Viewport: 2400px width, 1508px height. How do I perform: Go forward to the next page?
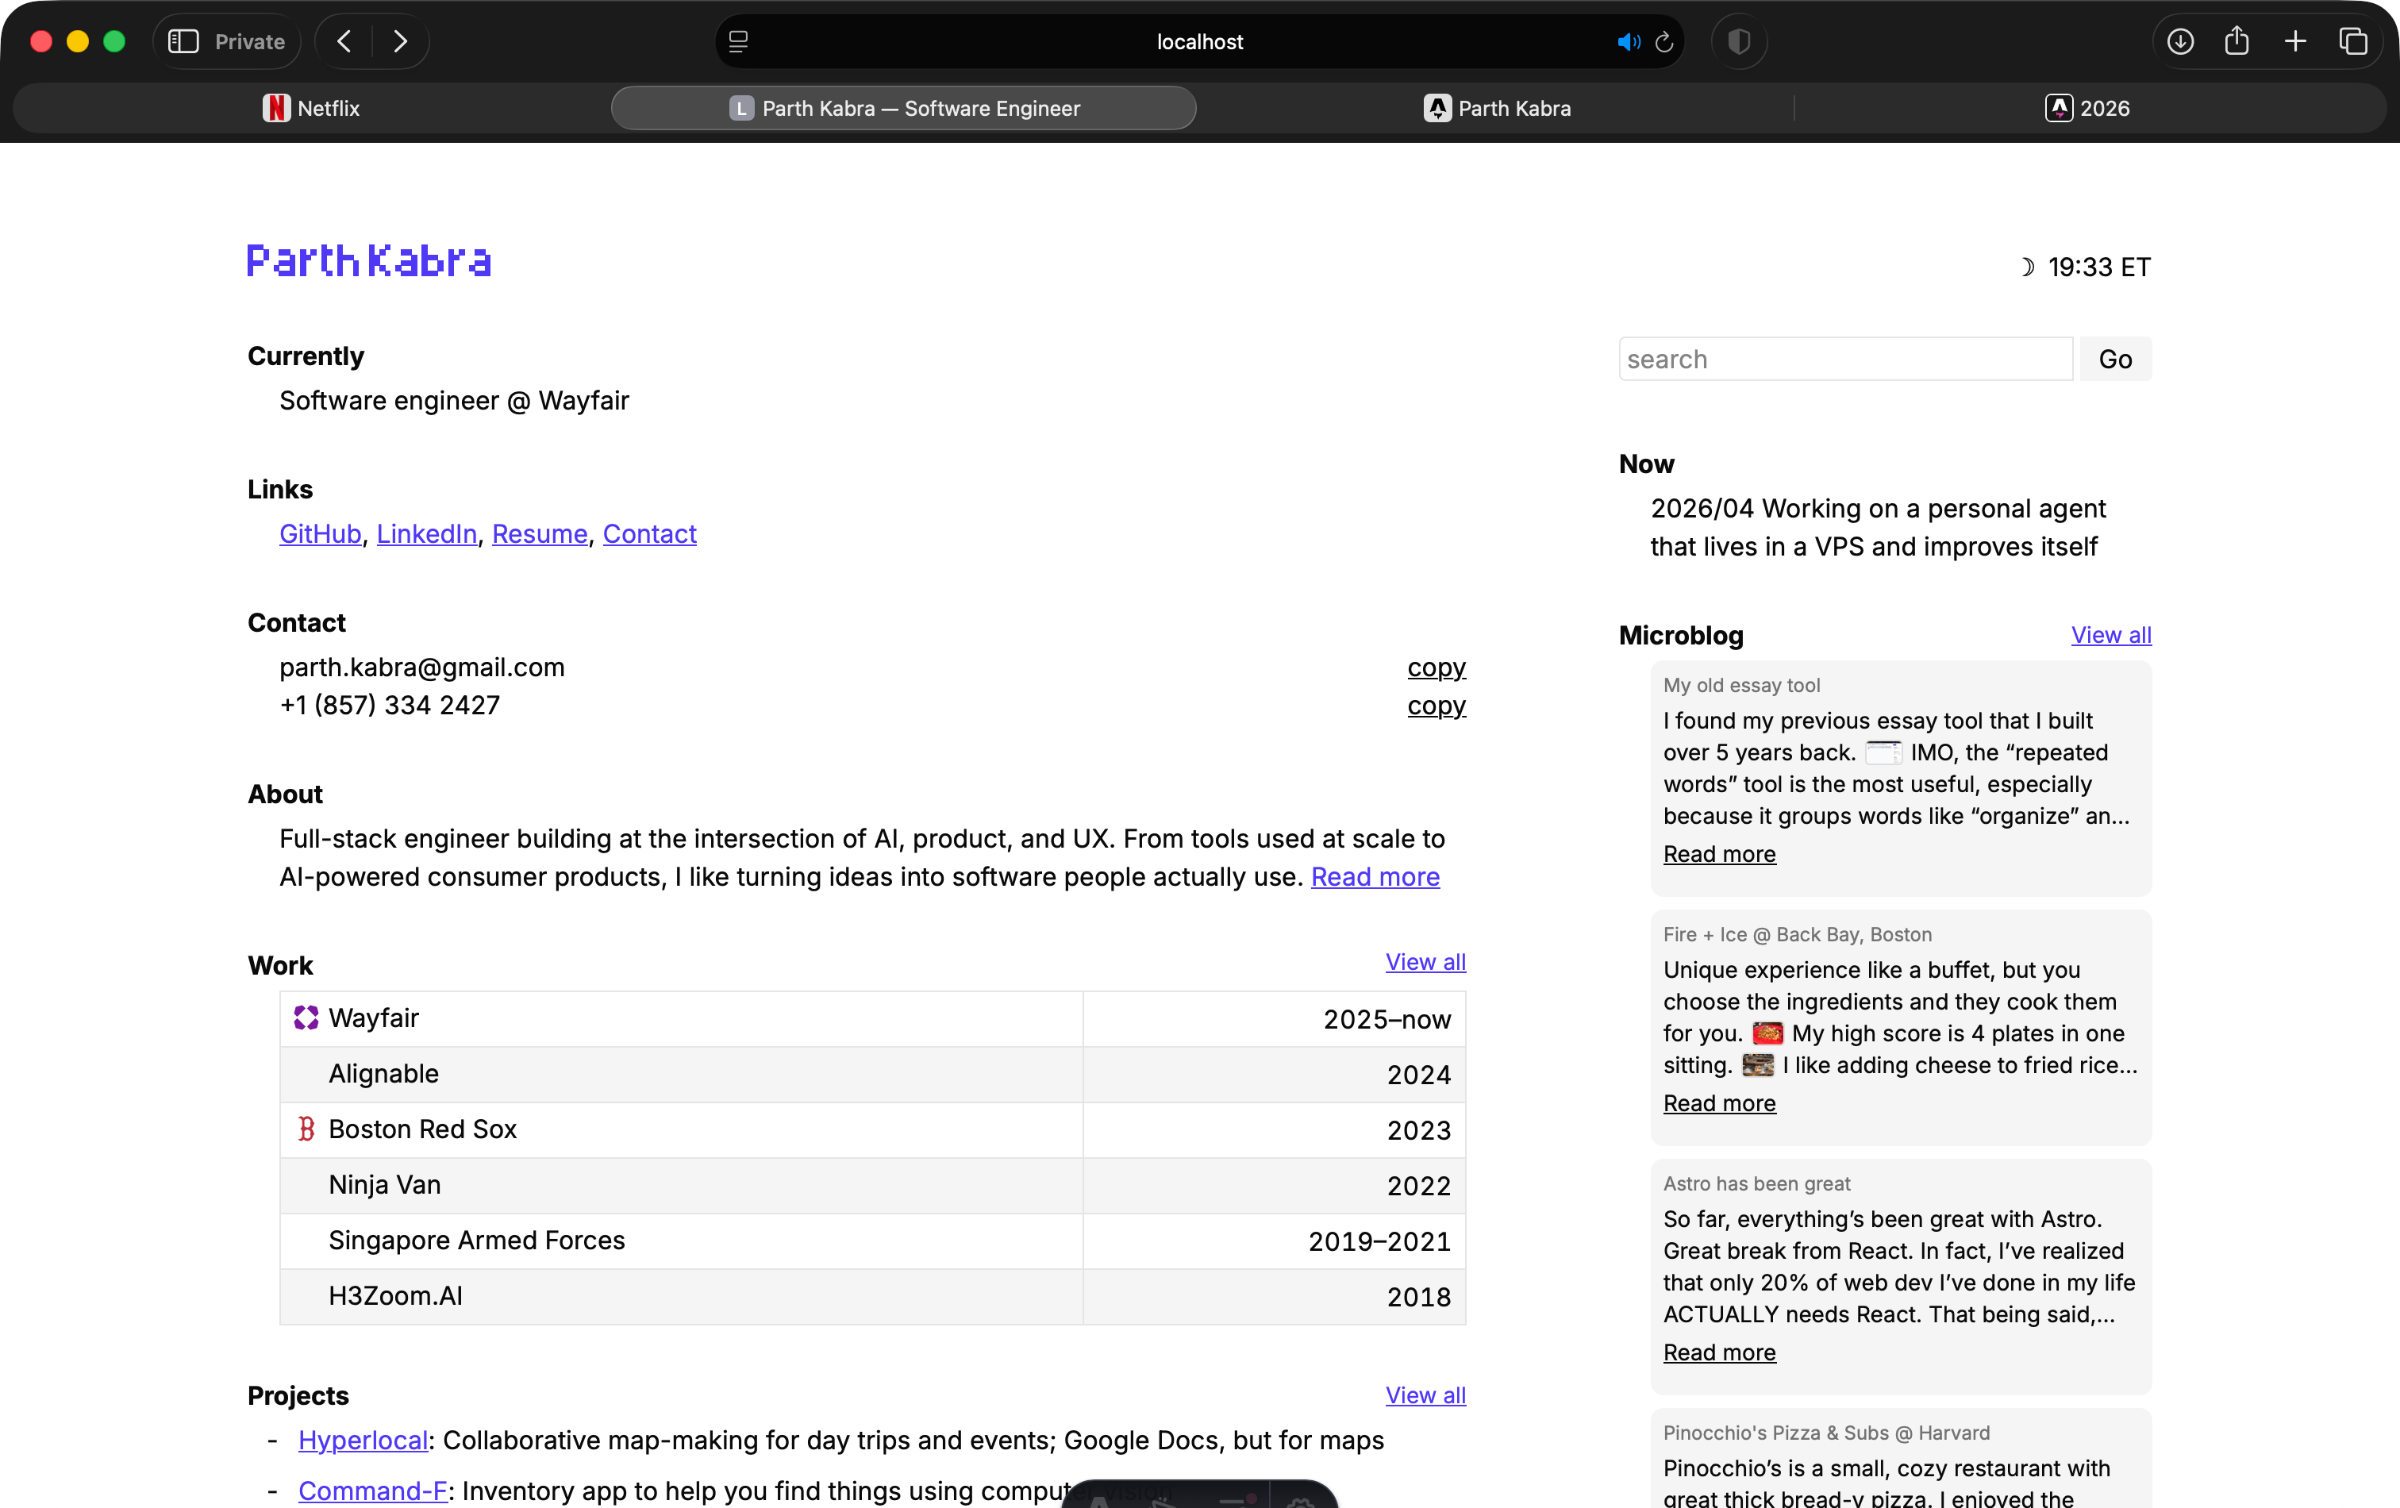(x=400, y=41)
